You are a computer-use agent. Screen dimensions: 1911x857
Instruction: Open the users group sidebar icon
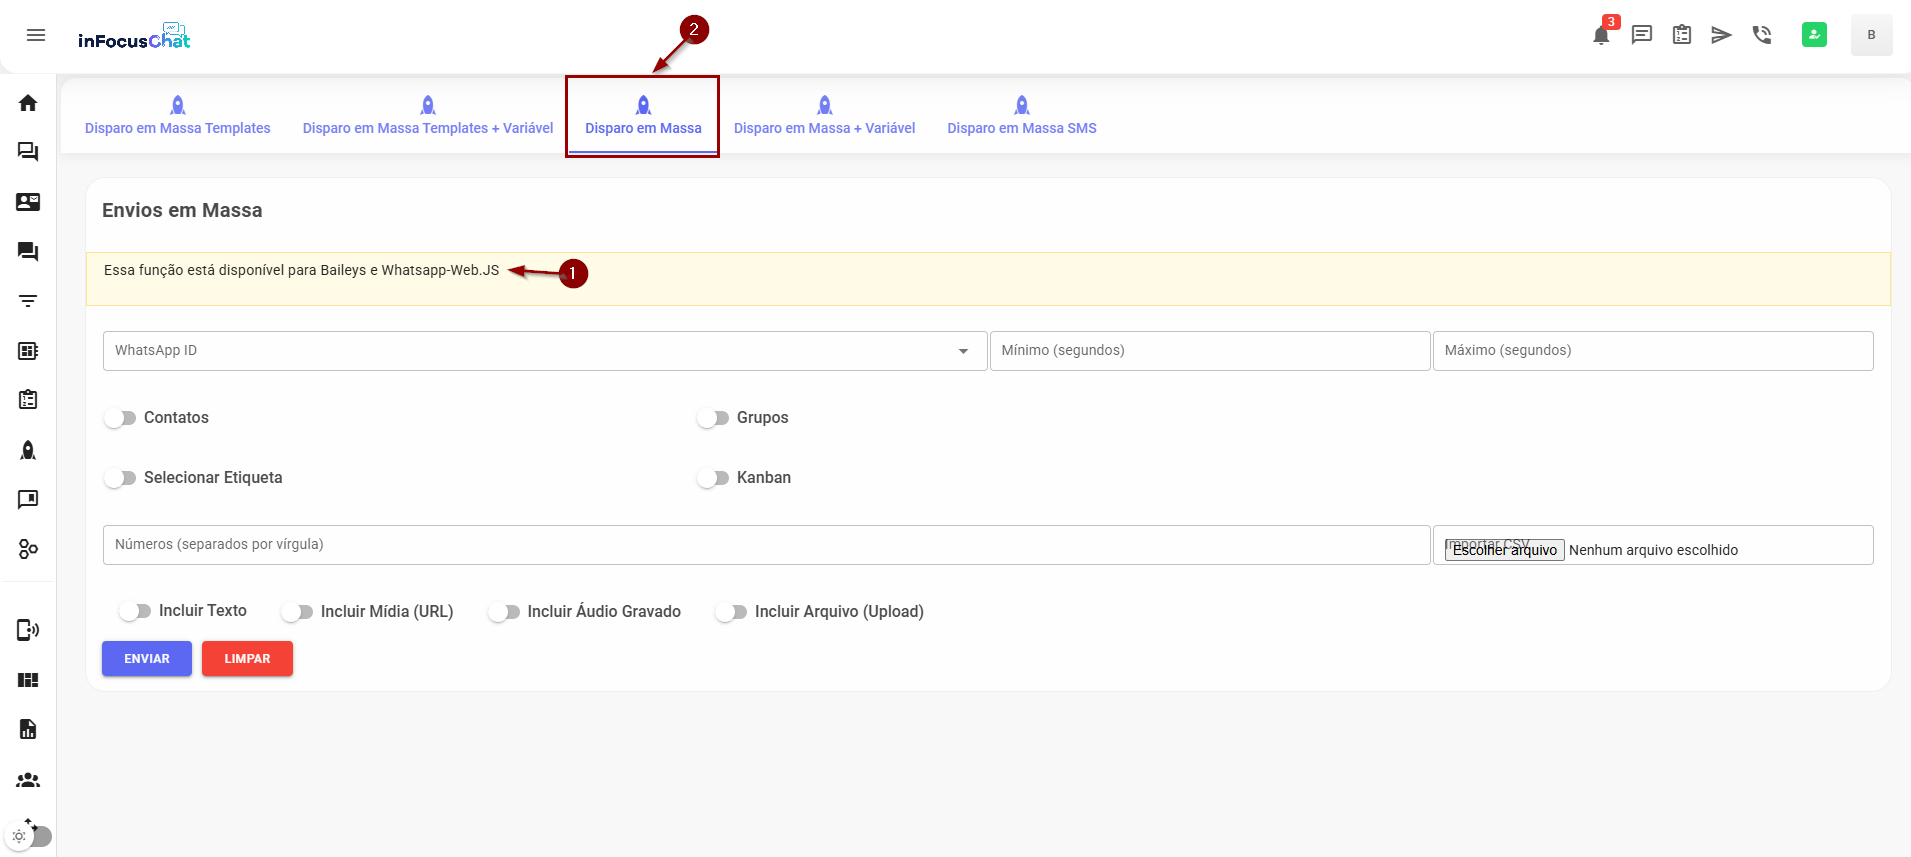click(28, 780)
